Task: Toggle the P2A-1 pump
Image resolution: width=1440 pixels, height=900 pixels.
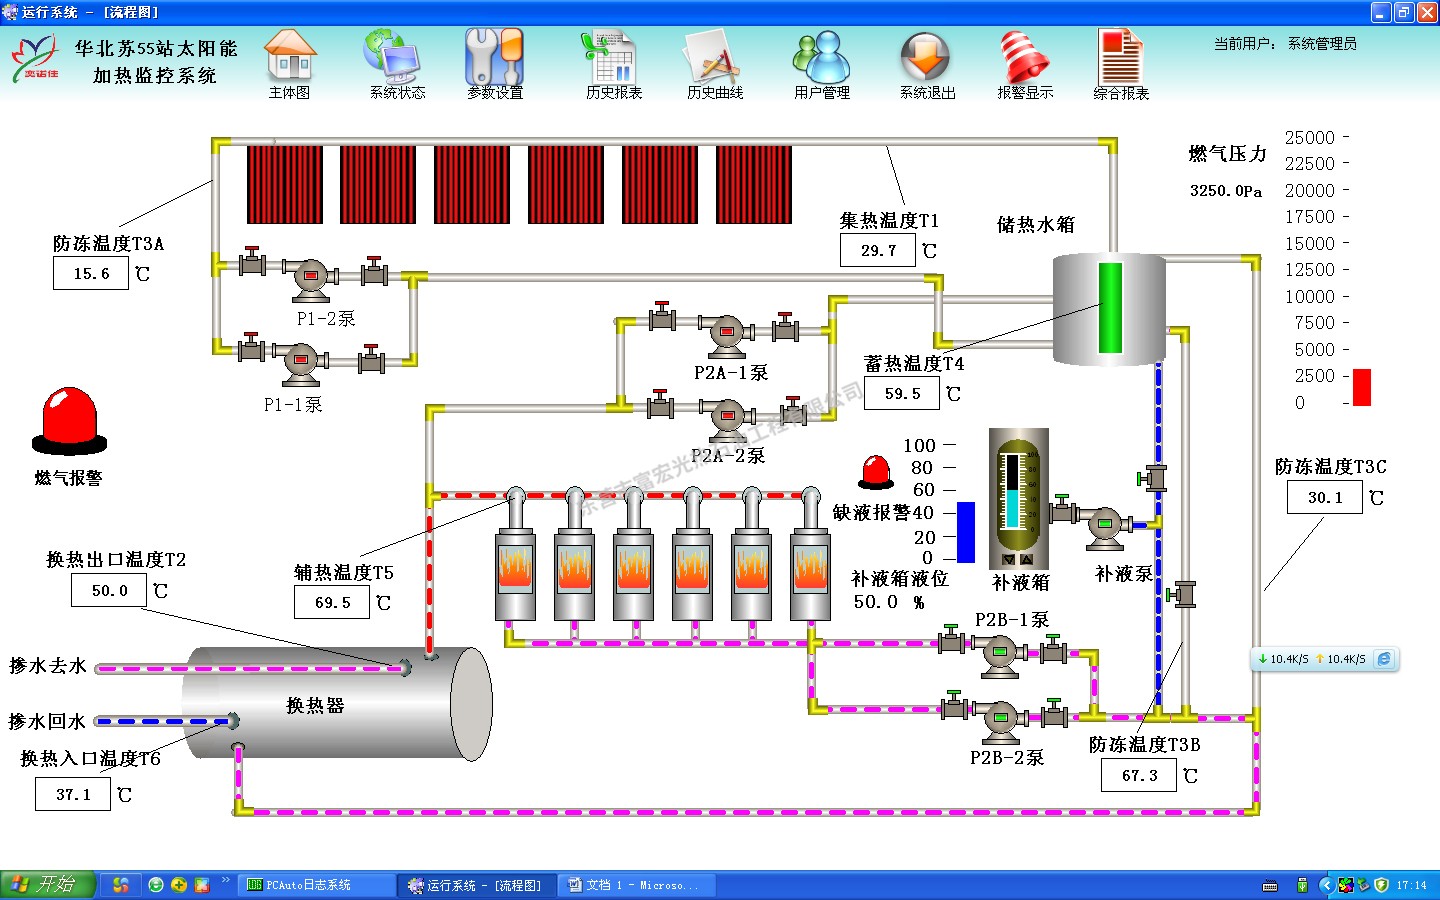Action: pos(727,333)
